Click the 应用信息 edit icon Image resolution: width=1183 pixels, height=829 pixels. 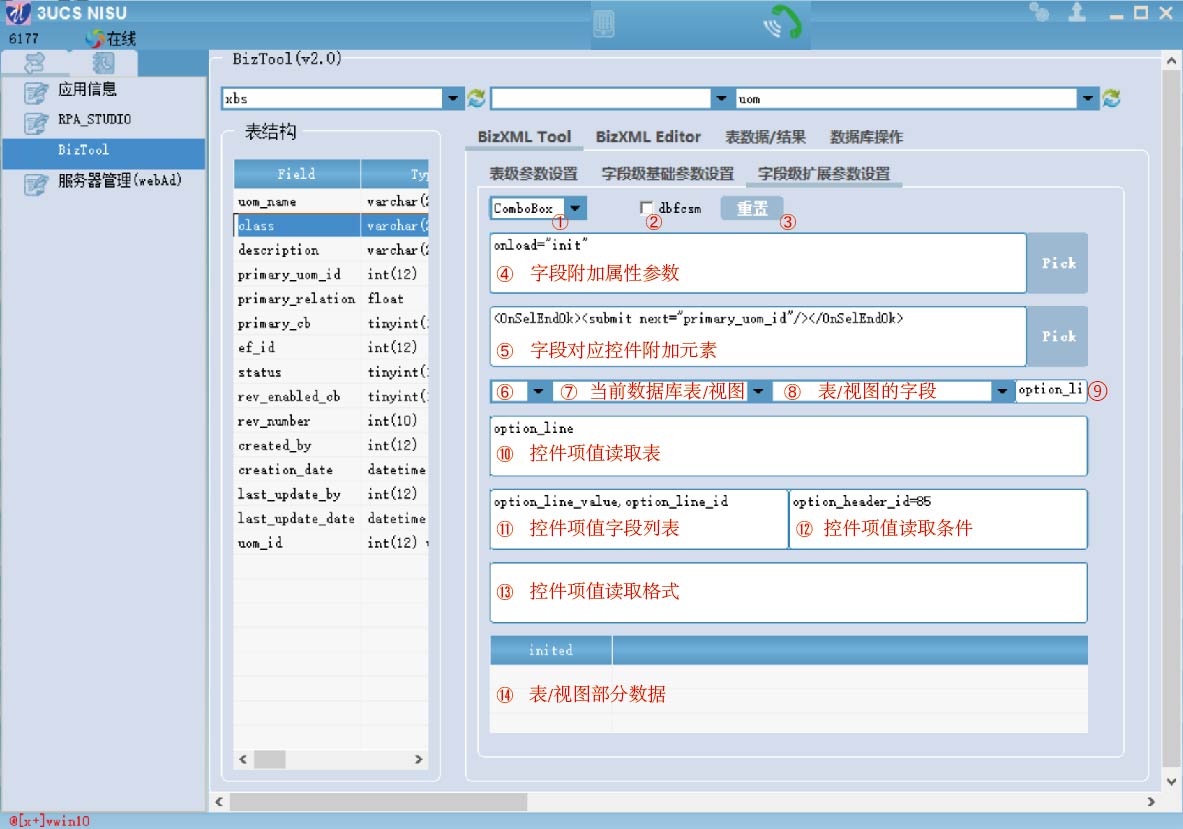pyautogui.click(x=35, y=92)
